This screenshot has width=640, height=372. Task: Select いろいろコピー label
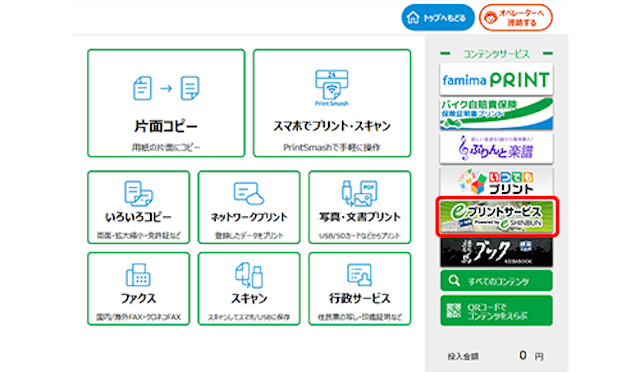pos(138,217)
